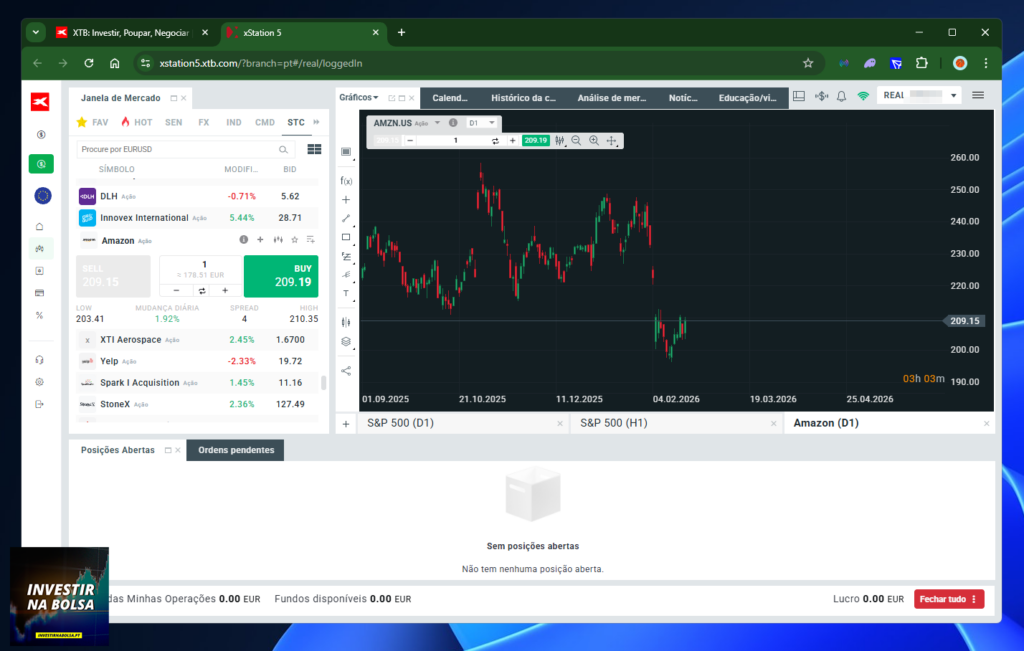This screenshot has height=651, width=1024.
Task: Toggle volume unit in market window order box
Action: pos(202,291)
